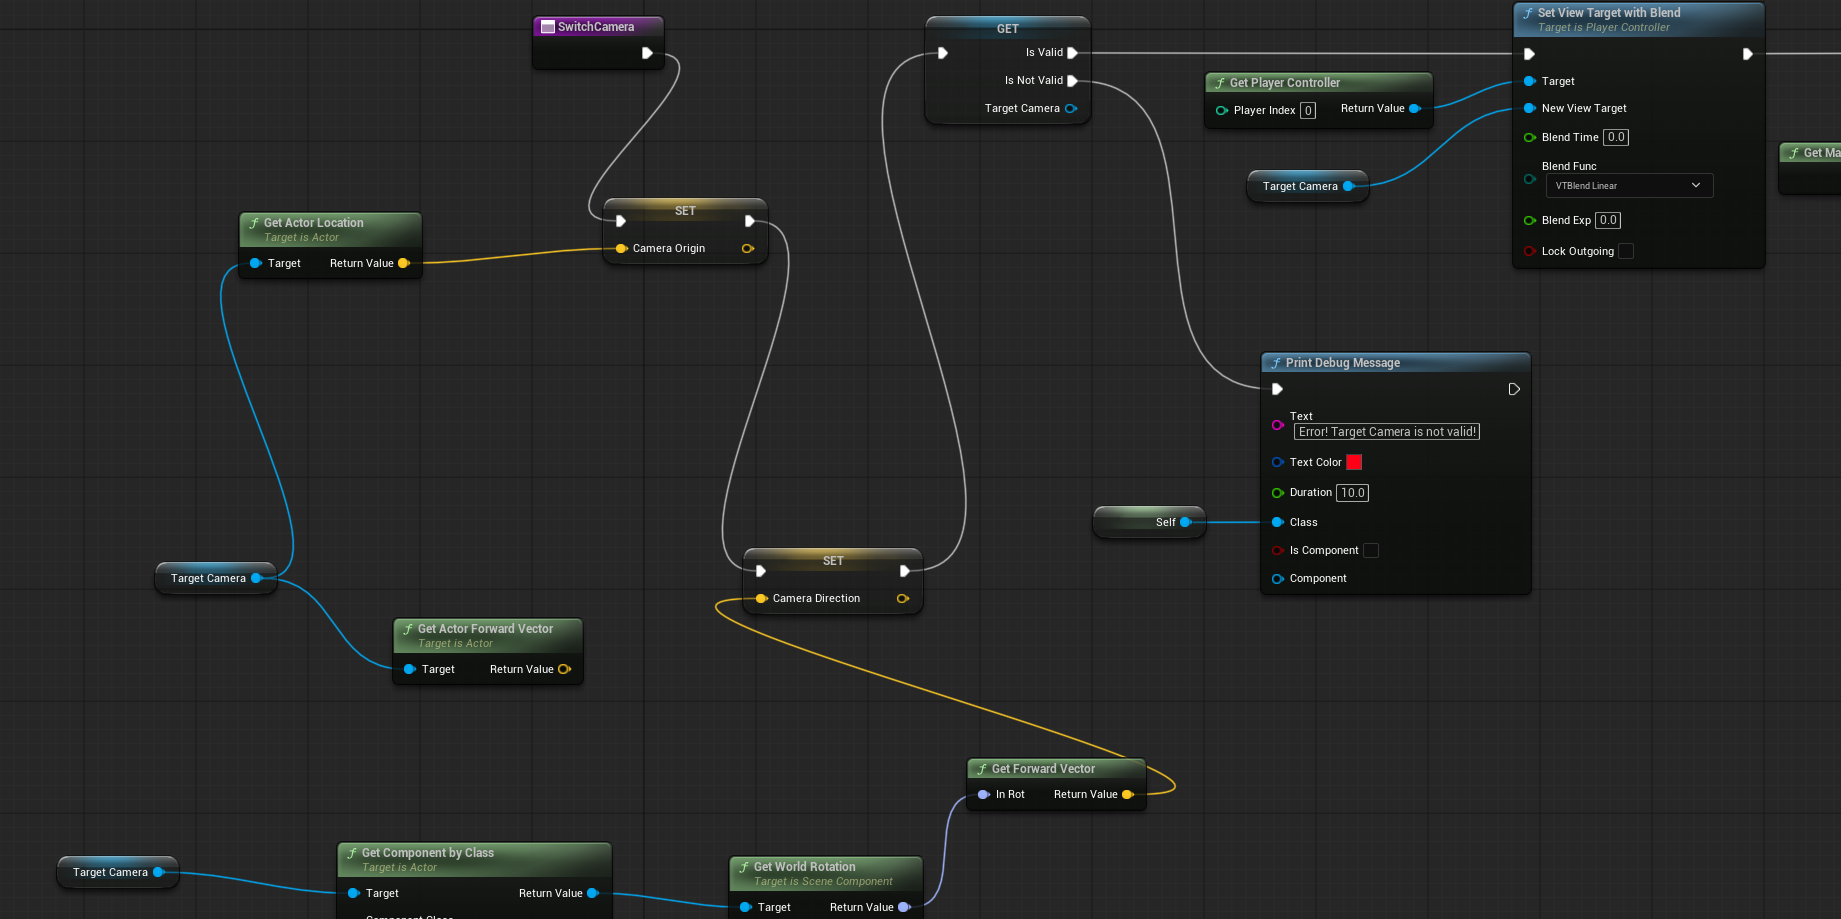Click the error message Text input field

click(1386, 432)
